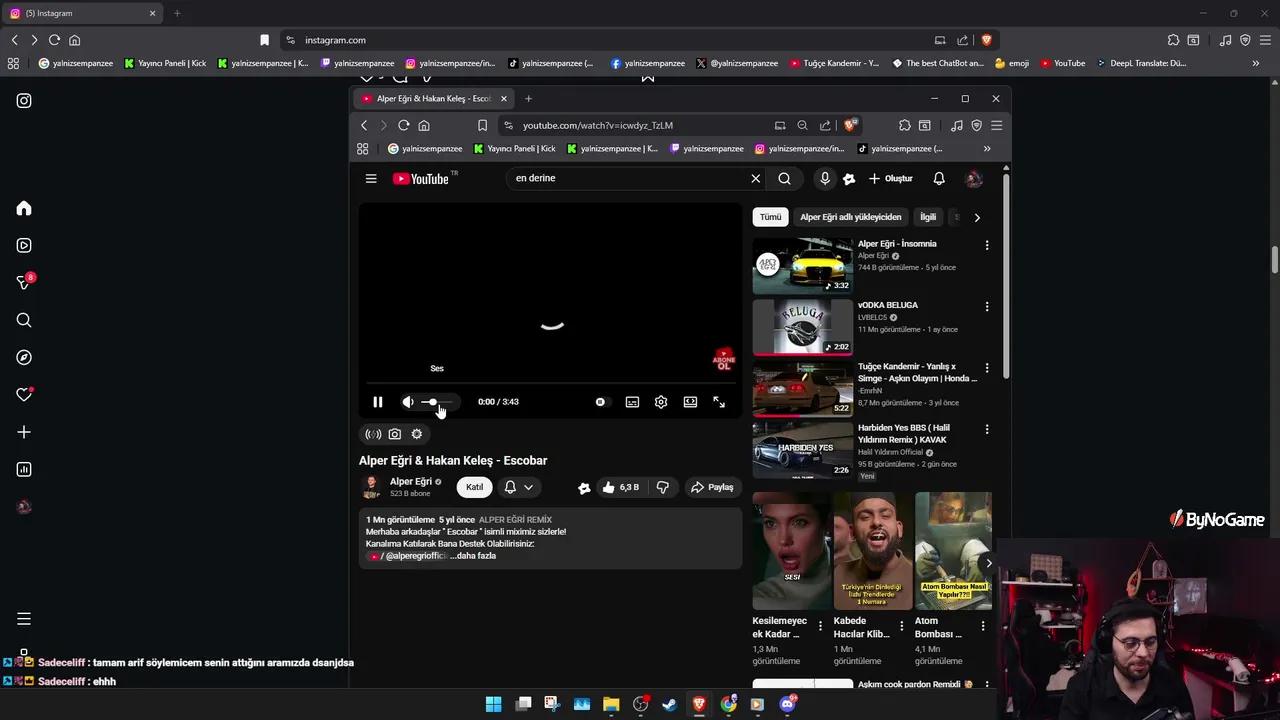Expand description with daha fazla
This screenshot has width=1280, height=720.
tap(475, 556)
